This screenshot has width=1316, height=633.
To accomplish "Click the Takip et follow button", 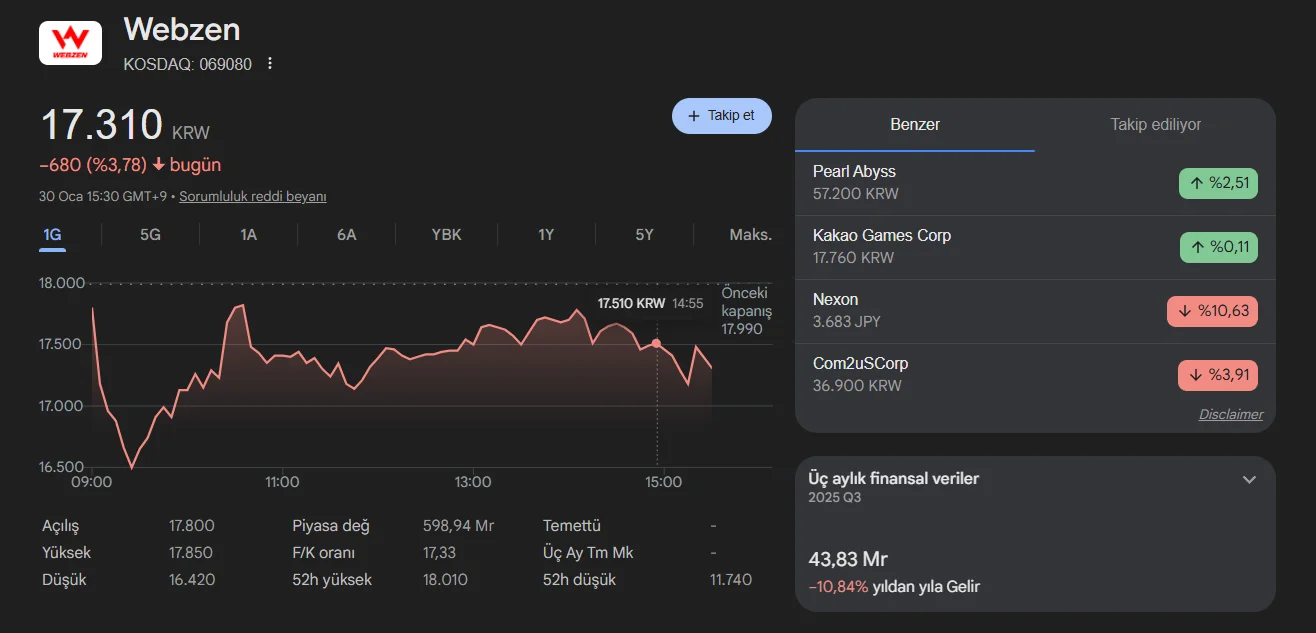I will click(x=721, y=116).
